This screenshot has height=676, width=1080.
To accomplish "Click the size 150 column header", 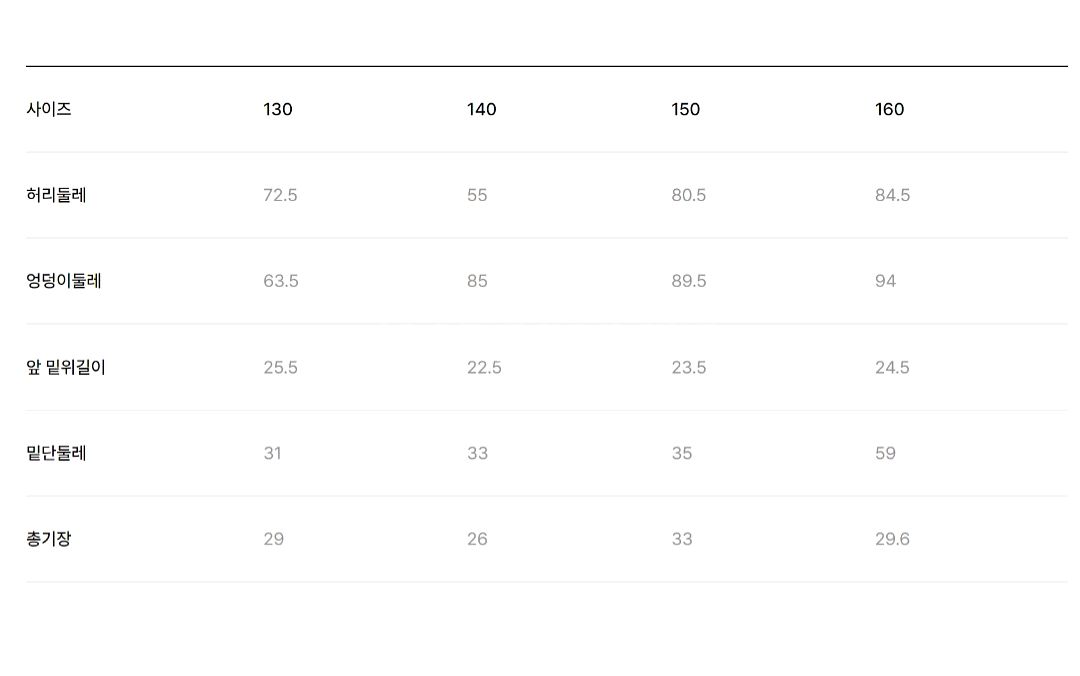I will coord(685,109).
